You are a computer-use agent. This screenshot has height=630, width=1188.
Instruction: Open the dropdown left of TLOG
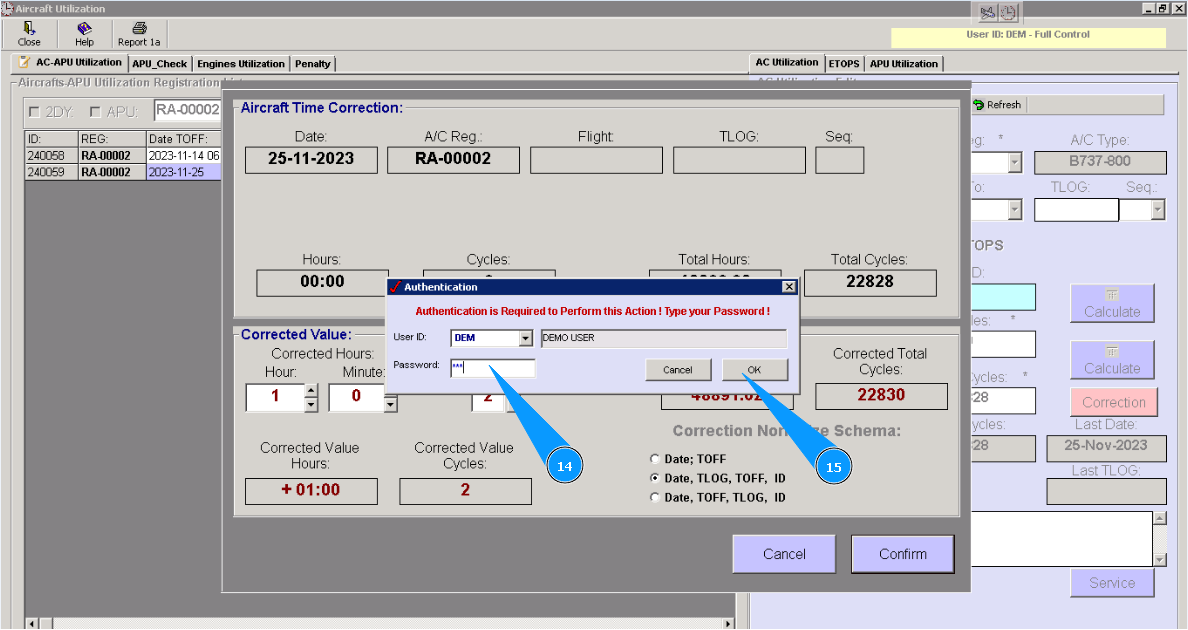click(1015, 210)
